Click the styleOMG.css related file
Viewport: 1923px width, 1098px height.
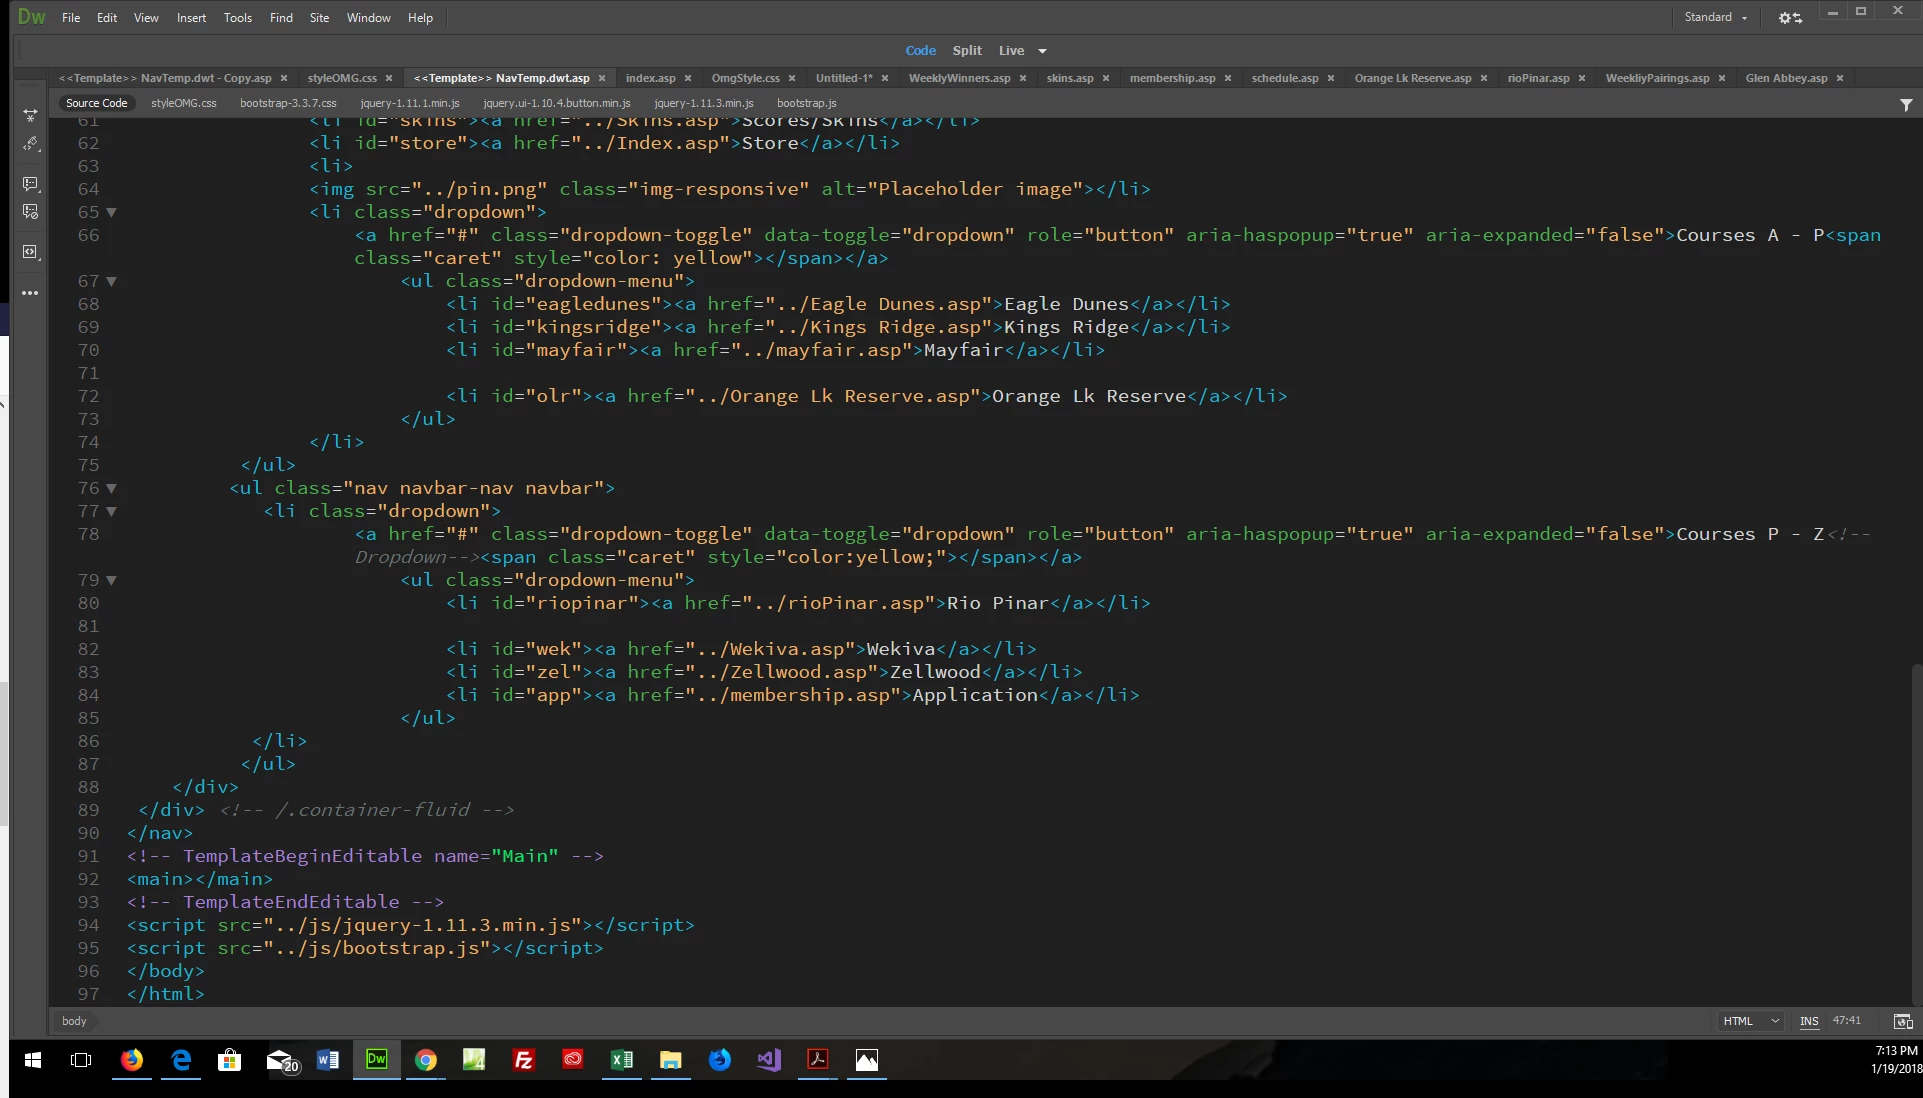point(183,103)
